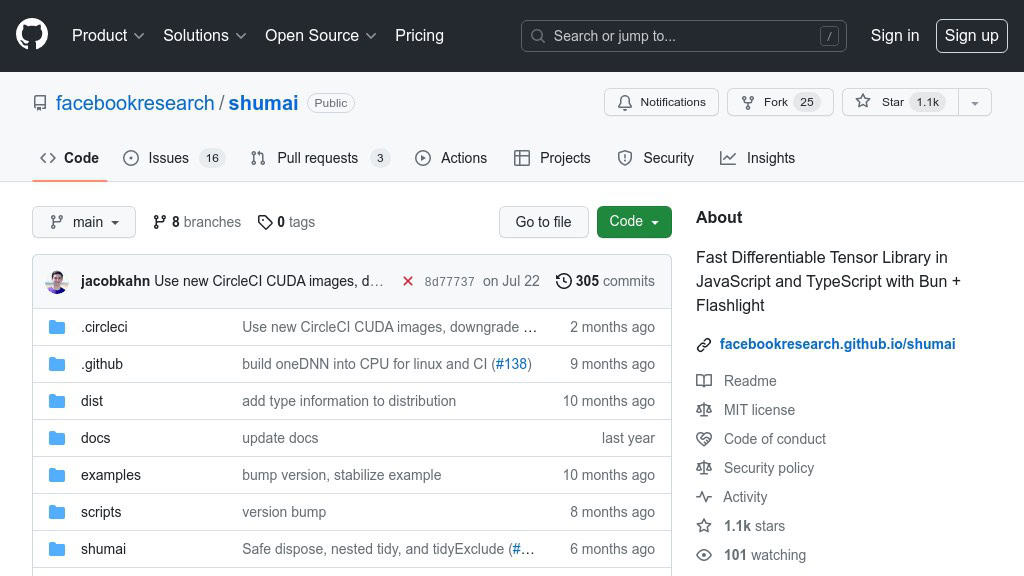Click the fork icon on the Fork button

(747, 102)
